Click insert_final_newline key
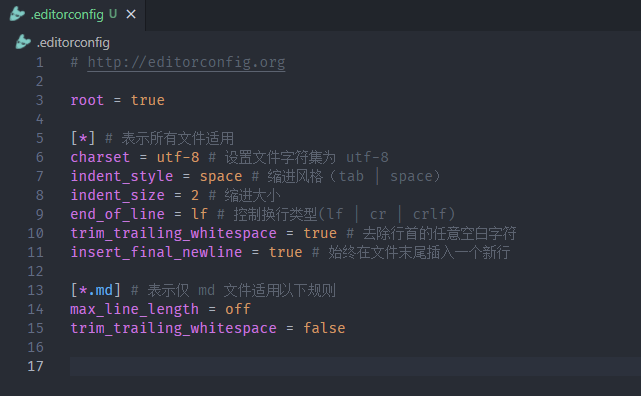641x396 pixels. [156, 252]
